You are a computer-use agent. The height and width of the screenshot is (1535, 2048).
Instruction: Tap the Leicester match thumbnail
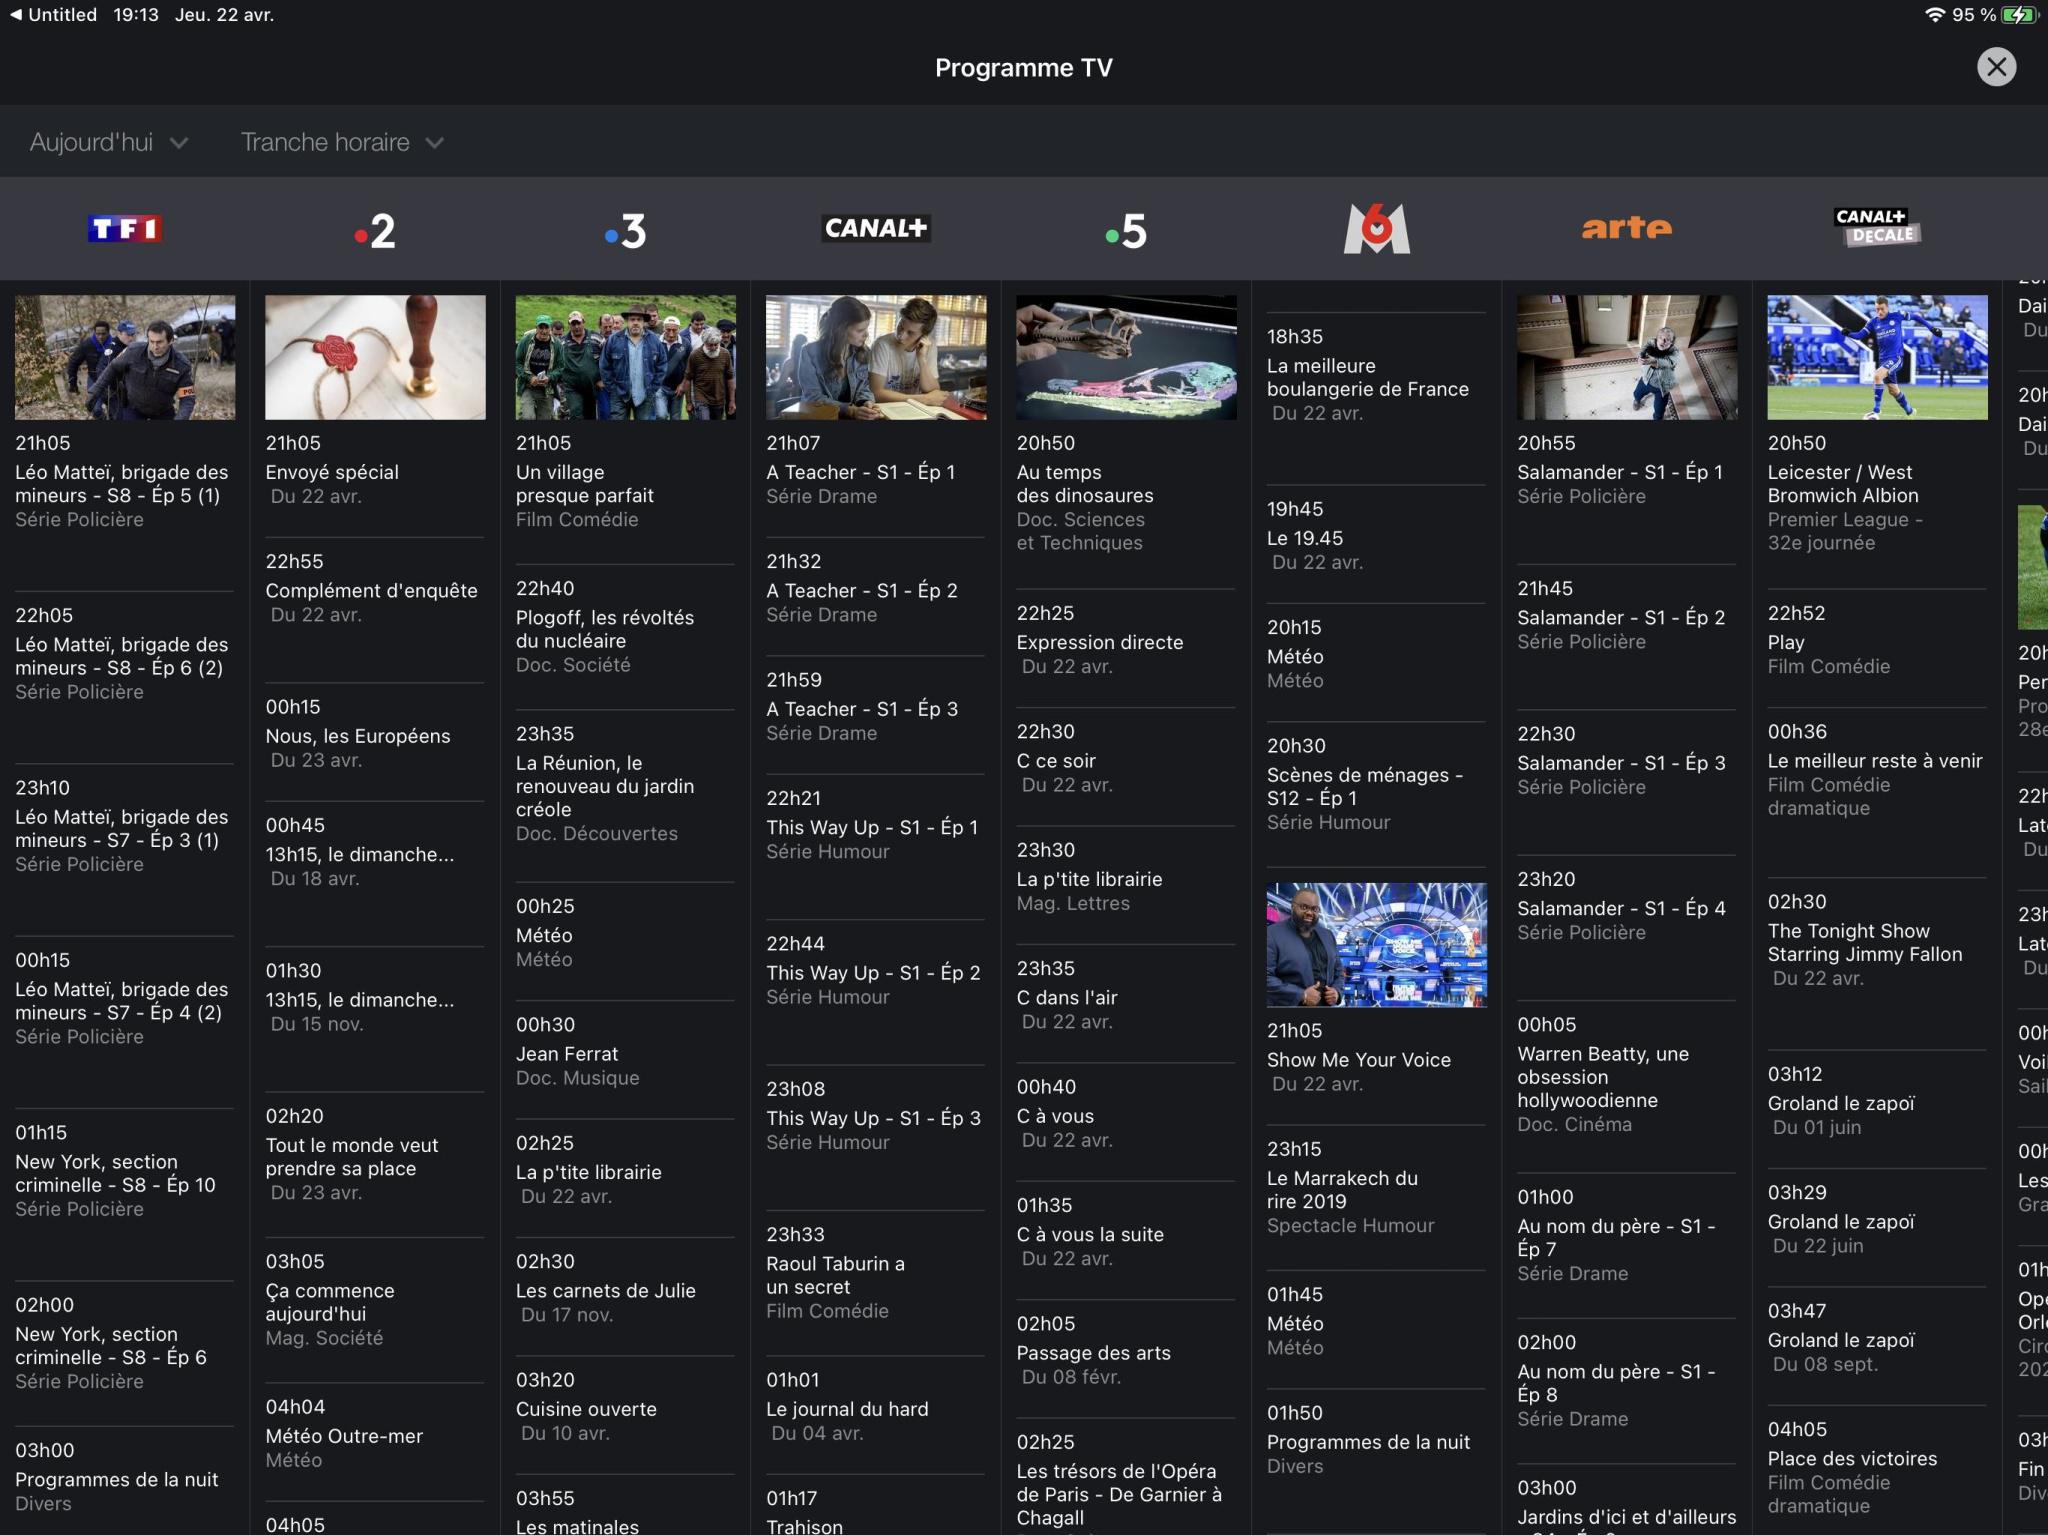(1877, 357)
